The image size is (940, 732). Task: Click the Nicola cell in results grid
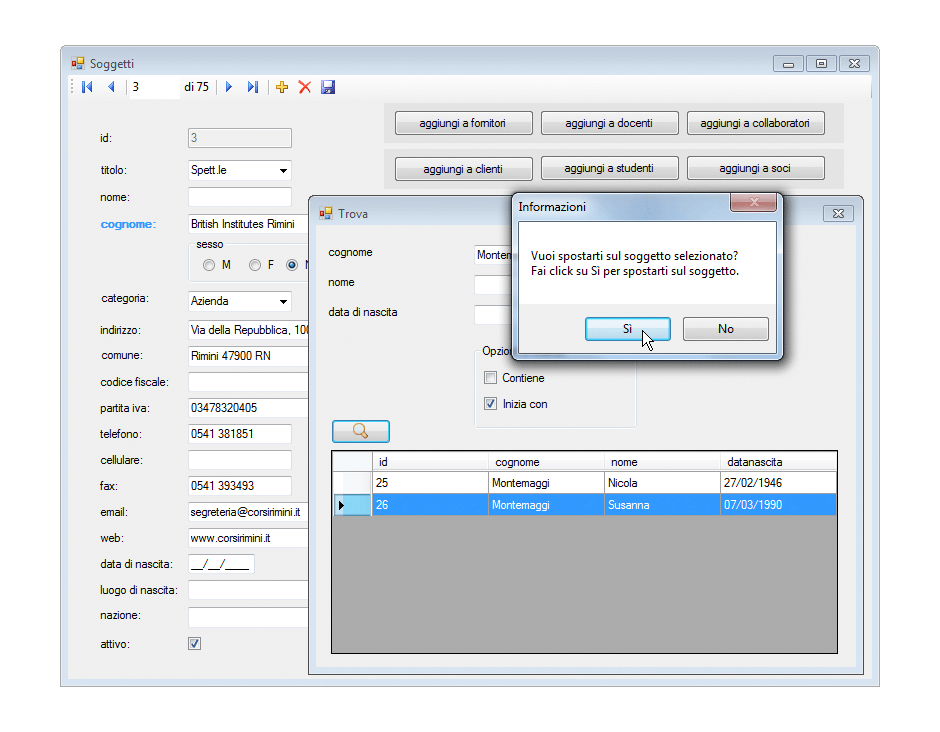point(662,483)
